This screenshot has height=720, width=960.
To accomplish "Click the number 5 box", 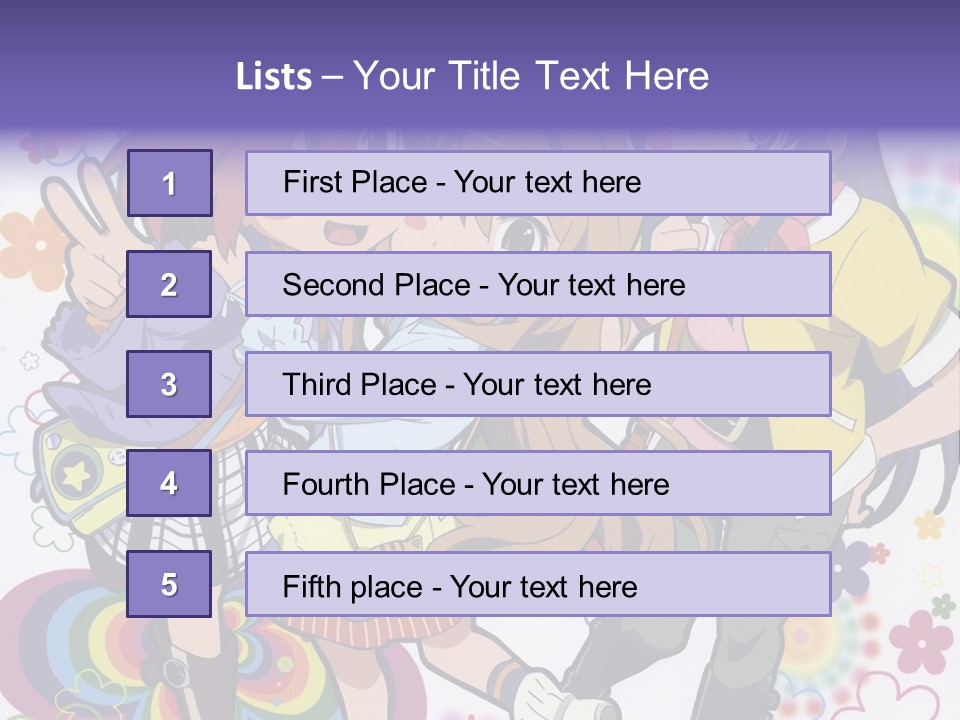I will pyautogui.click(x=169, y=584).
